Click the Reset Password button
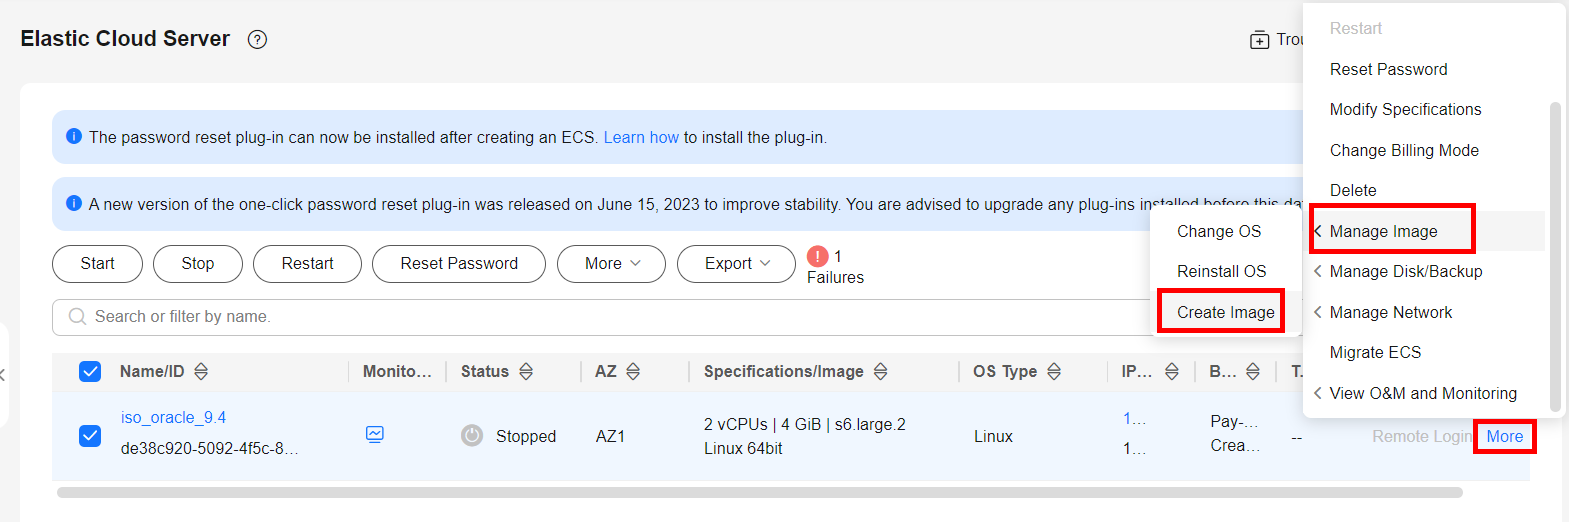The width and height of the screenshot is (1569, 522). (x=459, y=264)
